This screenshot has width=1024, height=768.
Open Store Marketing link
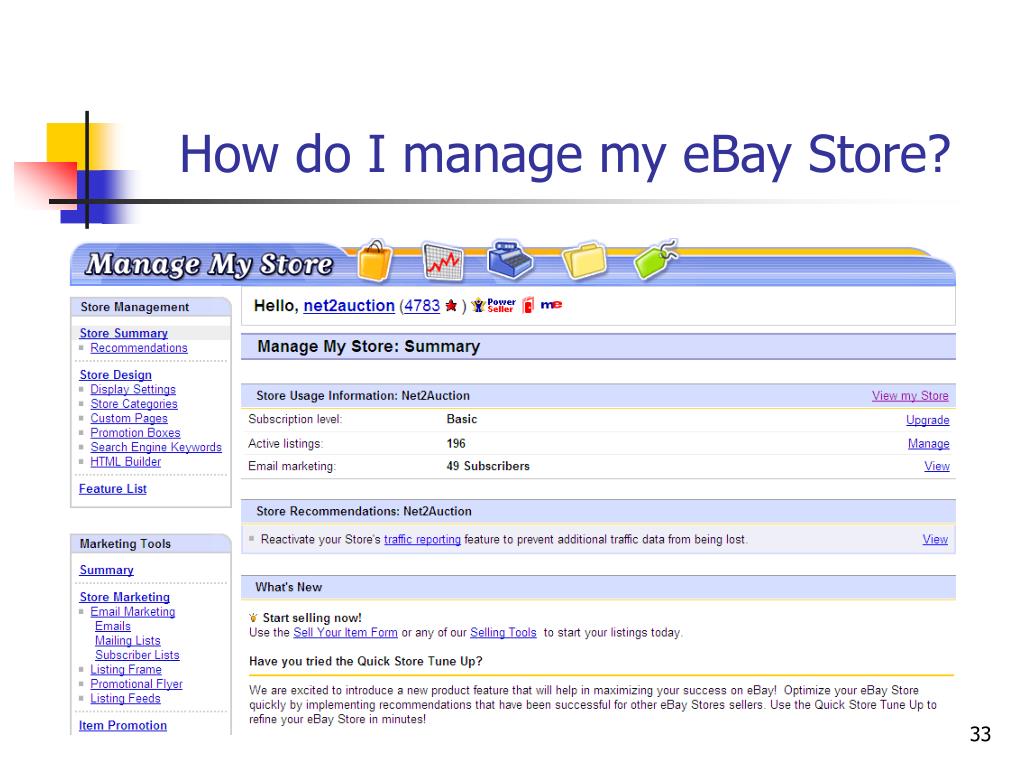(125, 597)
